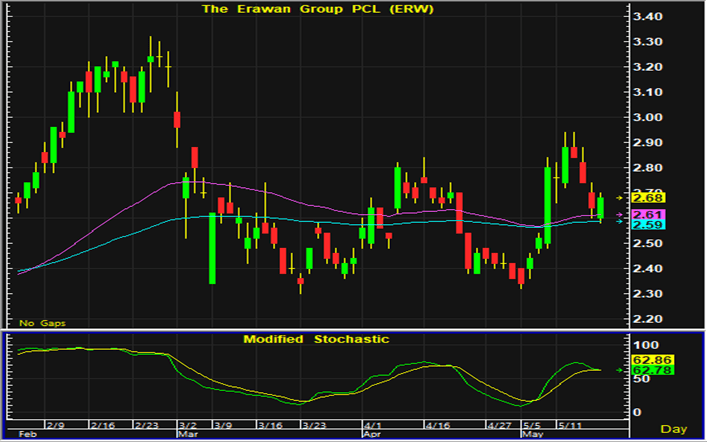Image resolution: width=707 pixels, height=442 pixels.
Task: Click the green arrow marker beside stochastic values
Action: click(621, 370)
